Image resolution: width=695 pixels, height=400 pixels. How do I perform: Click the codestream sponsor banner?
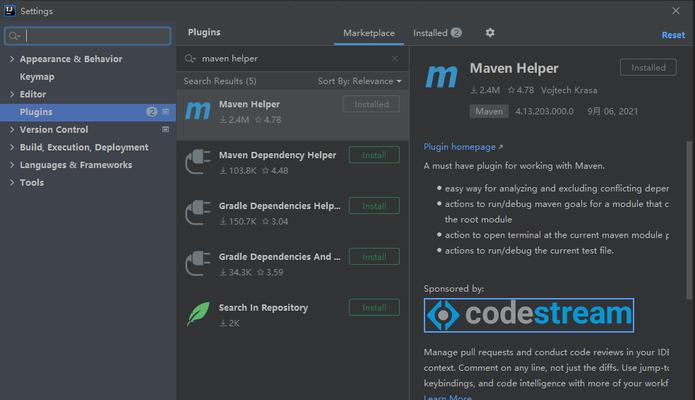529,315
